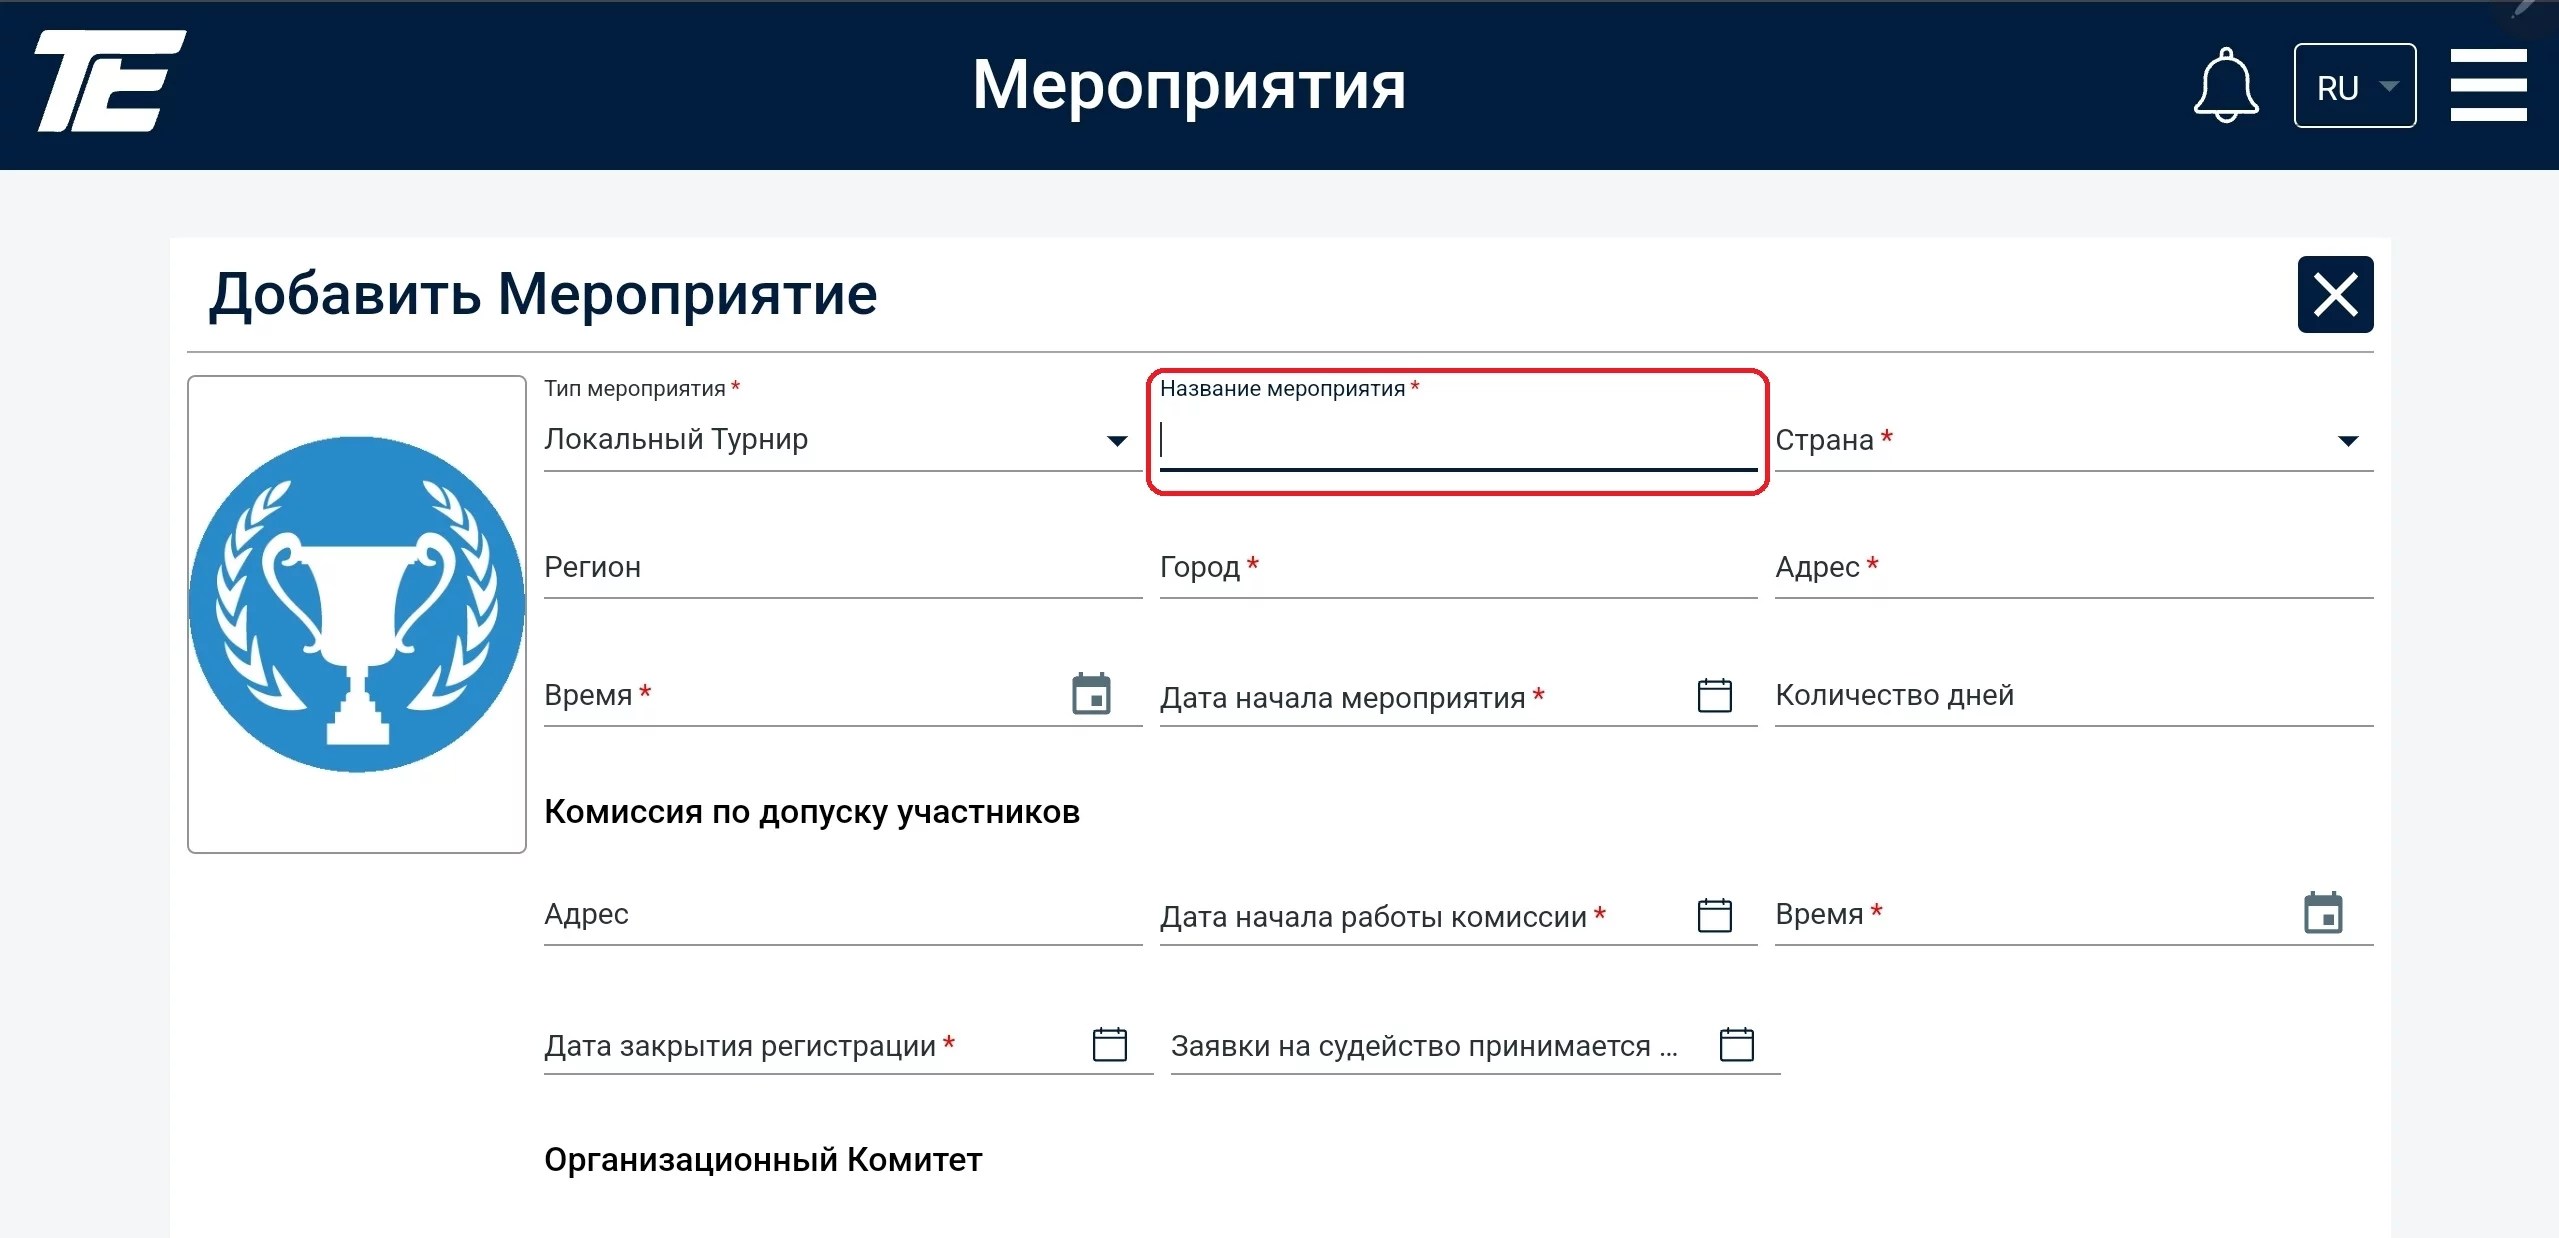Click the TE logo in the header
The height and width of the screenshot is (1238, 2559).
110,81
